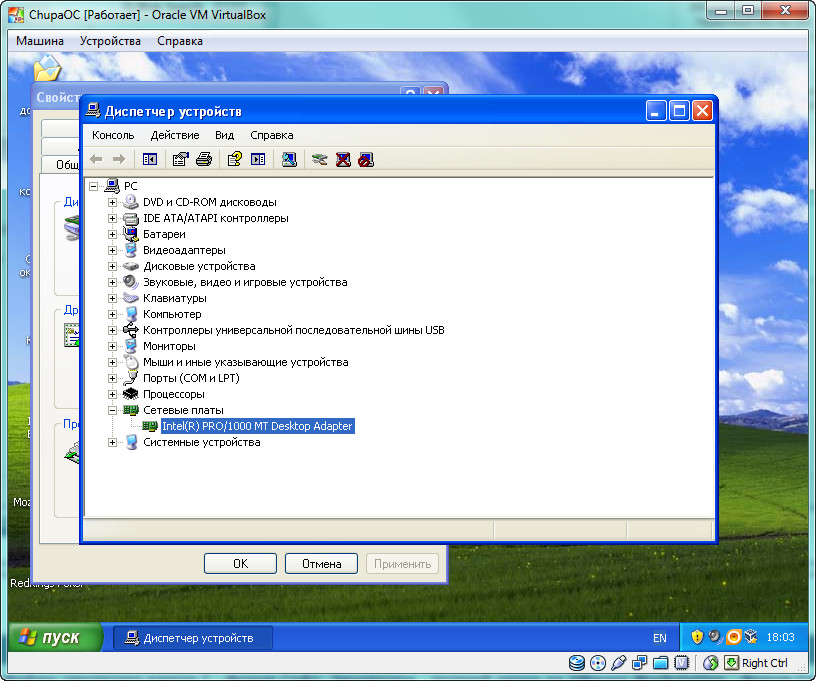Toggle the console tree show/hide toolbar icon
816x681 pixels.
point(150,159)
